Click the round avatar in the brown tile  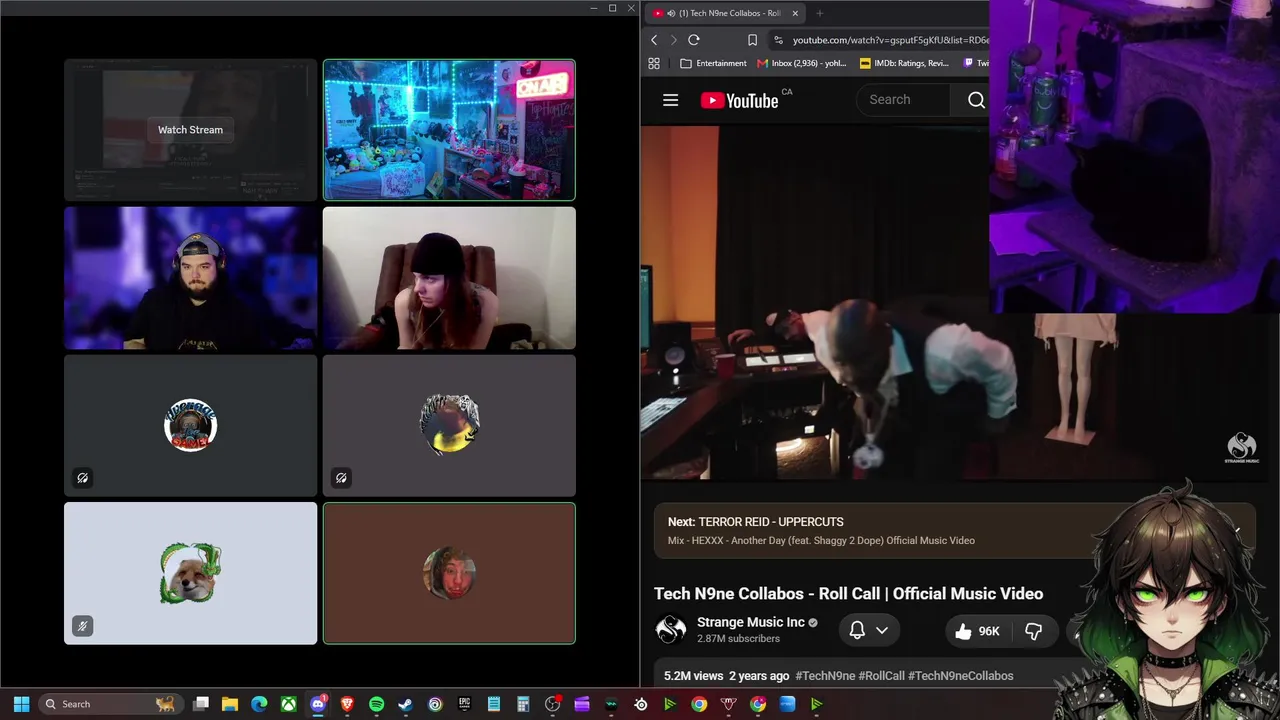coord(449,573)
